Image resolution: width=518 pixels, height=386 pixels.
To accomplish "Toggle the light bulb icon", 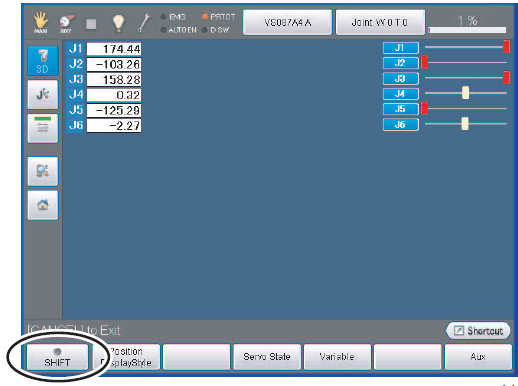I will point(118,23).
